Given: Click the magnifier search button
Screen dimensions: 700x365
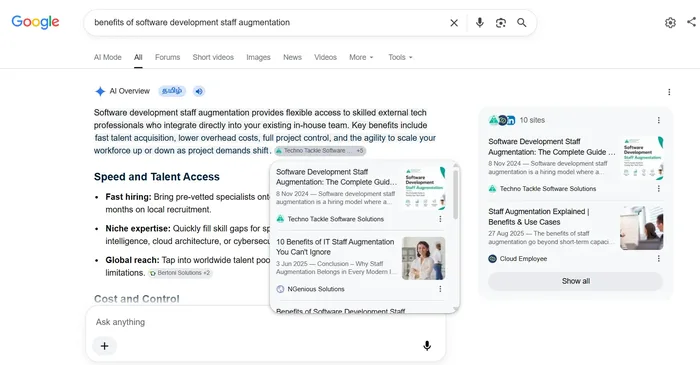Looking at the screenshot, I should coord(521,22).
